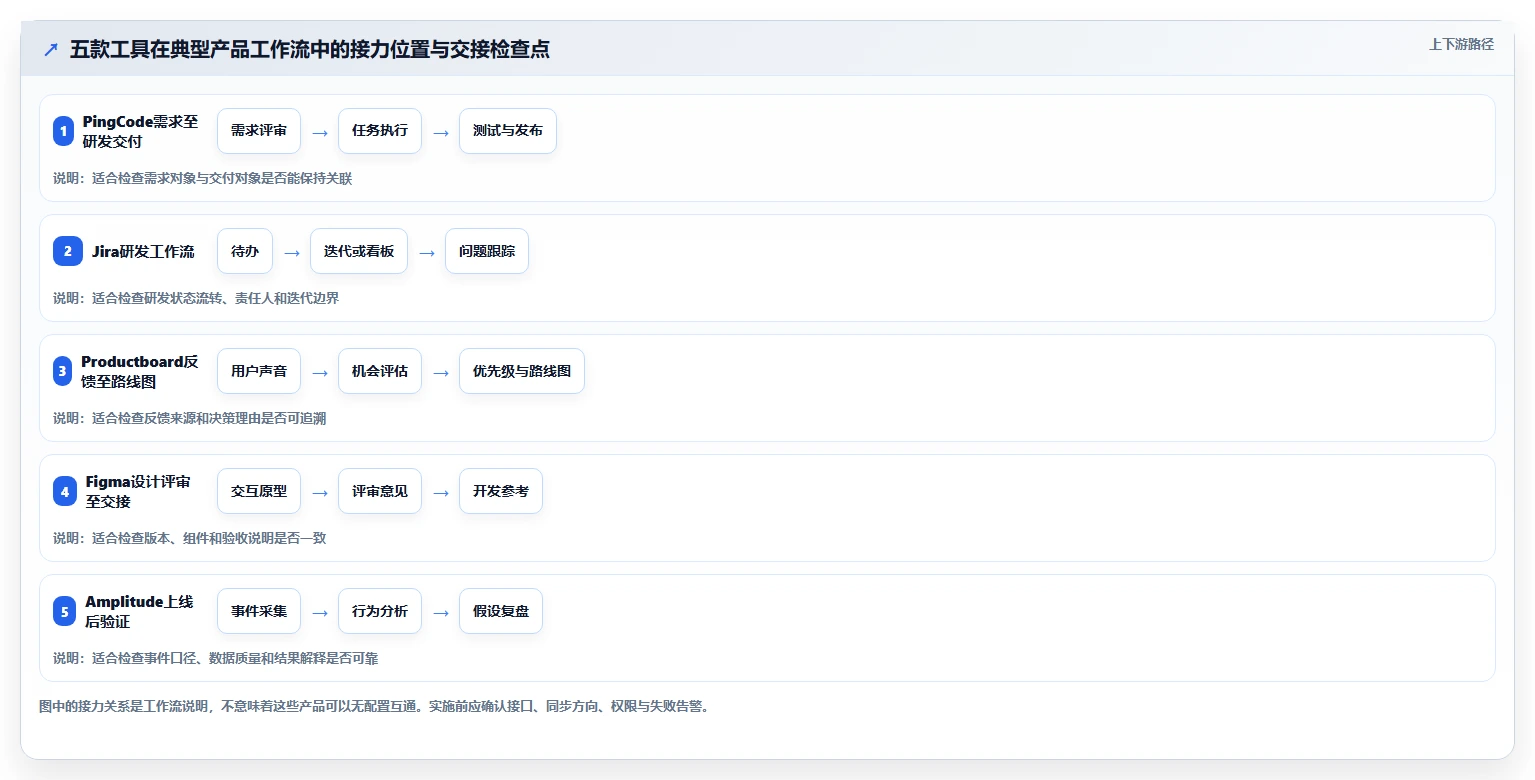Click the note about 需求对象与交付对象
1535x780 pixels.
point(202,179)
